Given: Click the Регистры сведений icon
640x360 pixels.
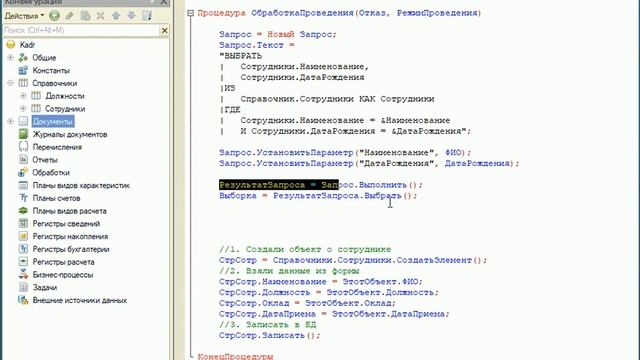Looking at the screenshot, I should [23, 223].
